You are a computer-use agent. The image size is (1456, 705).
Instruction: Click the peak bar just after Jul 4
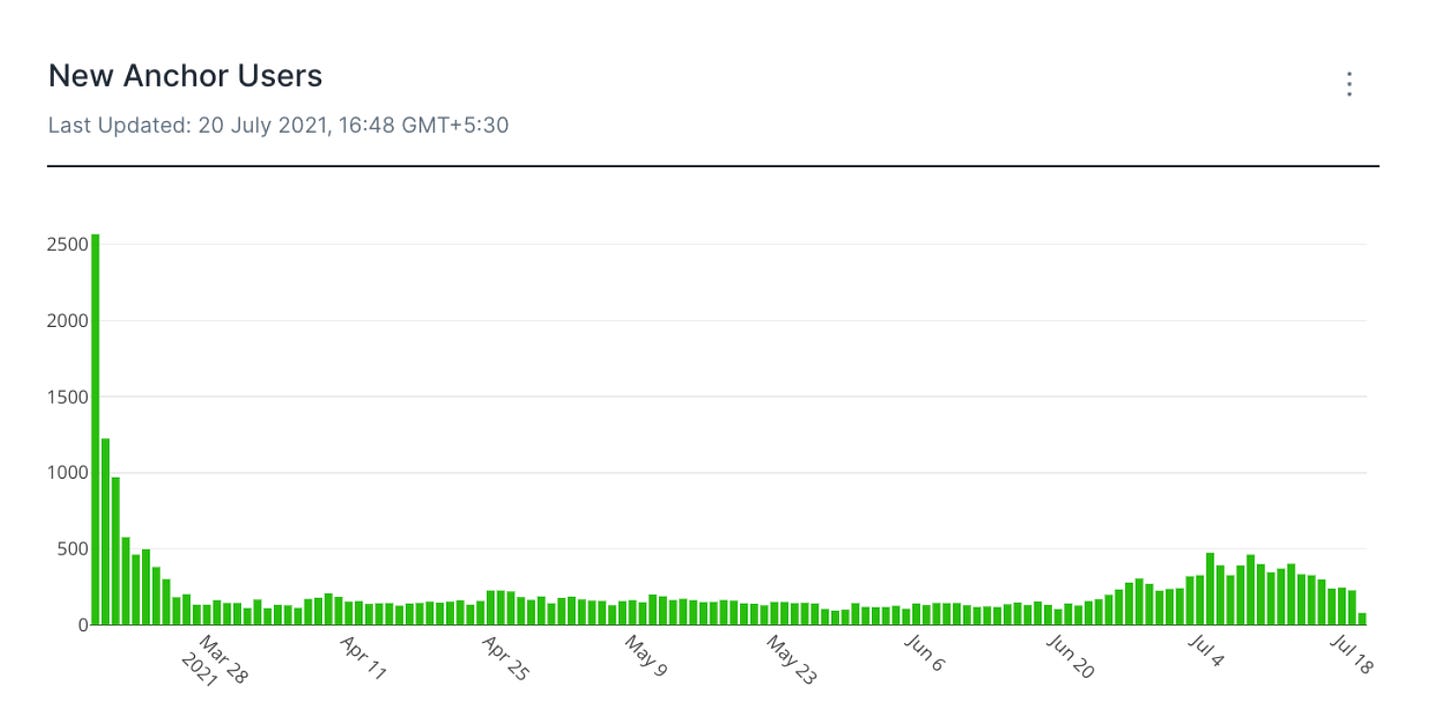pos(1209,589)
